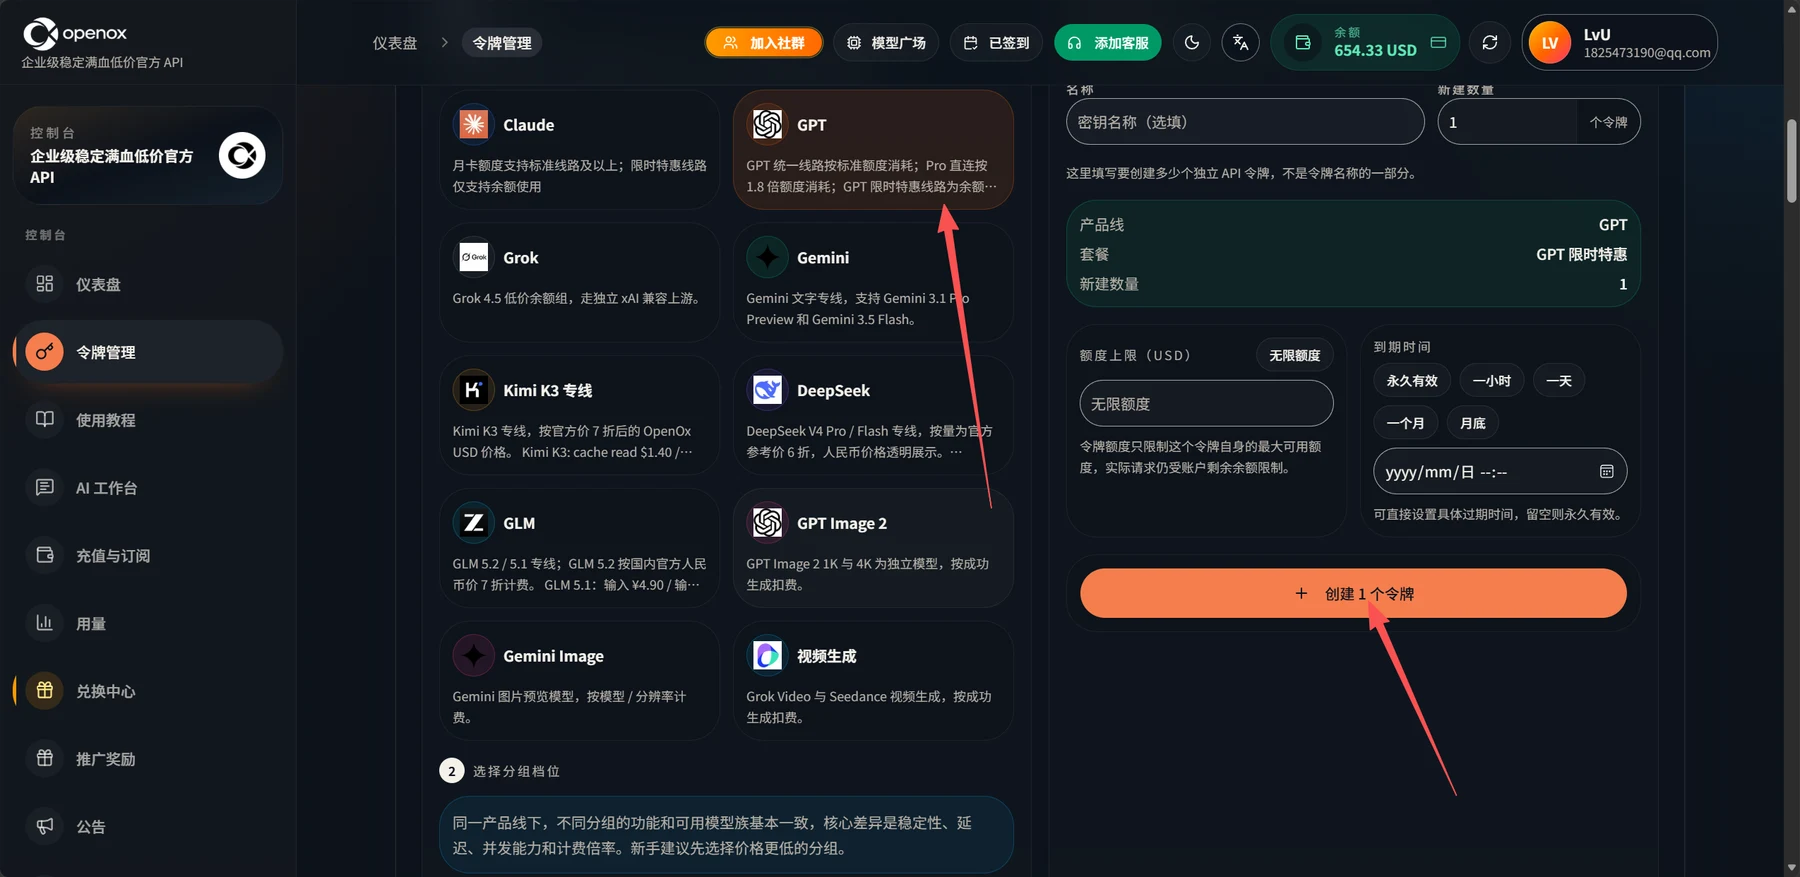
Task: Focus the 密钥名称 name input field
Action: click(1245, 122)
